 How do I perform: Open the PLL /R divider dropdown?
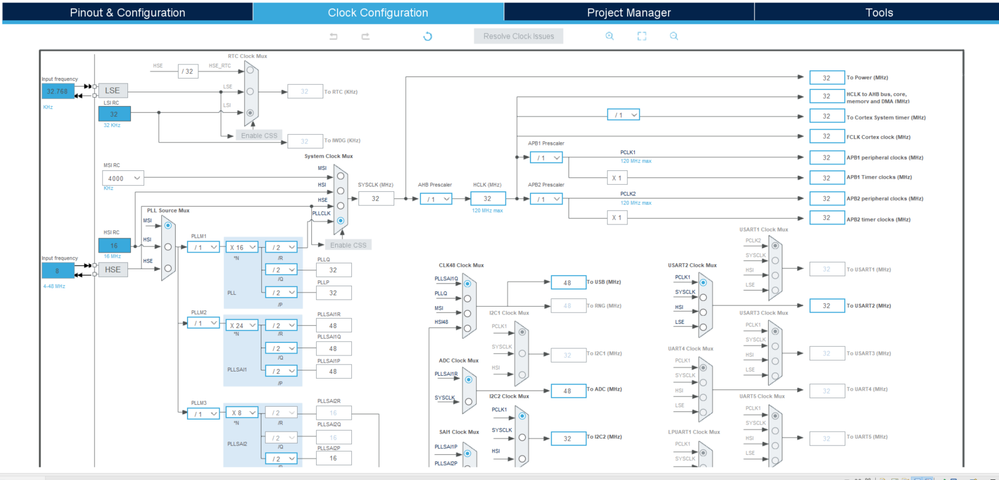[x=280, y=247]
